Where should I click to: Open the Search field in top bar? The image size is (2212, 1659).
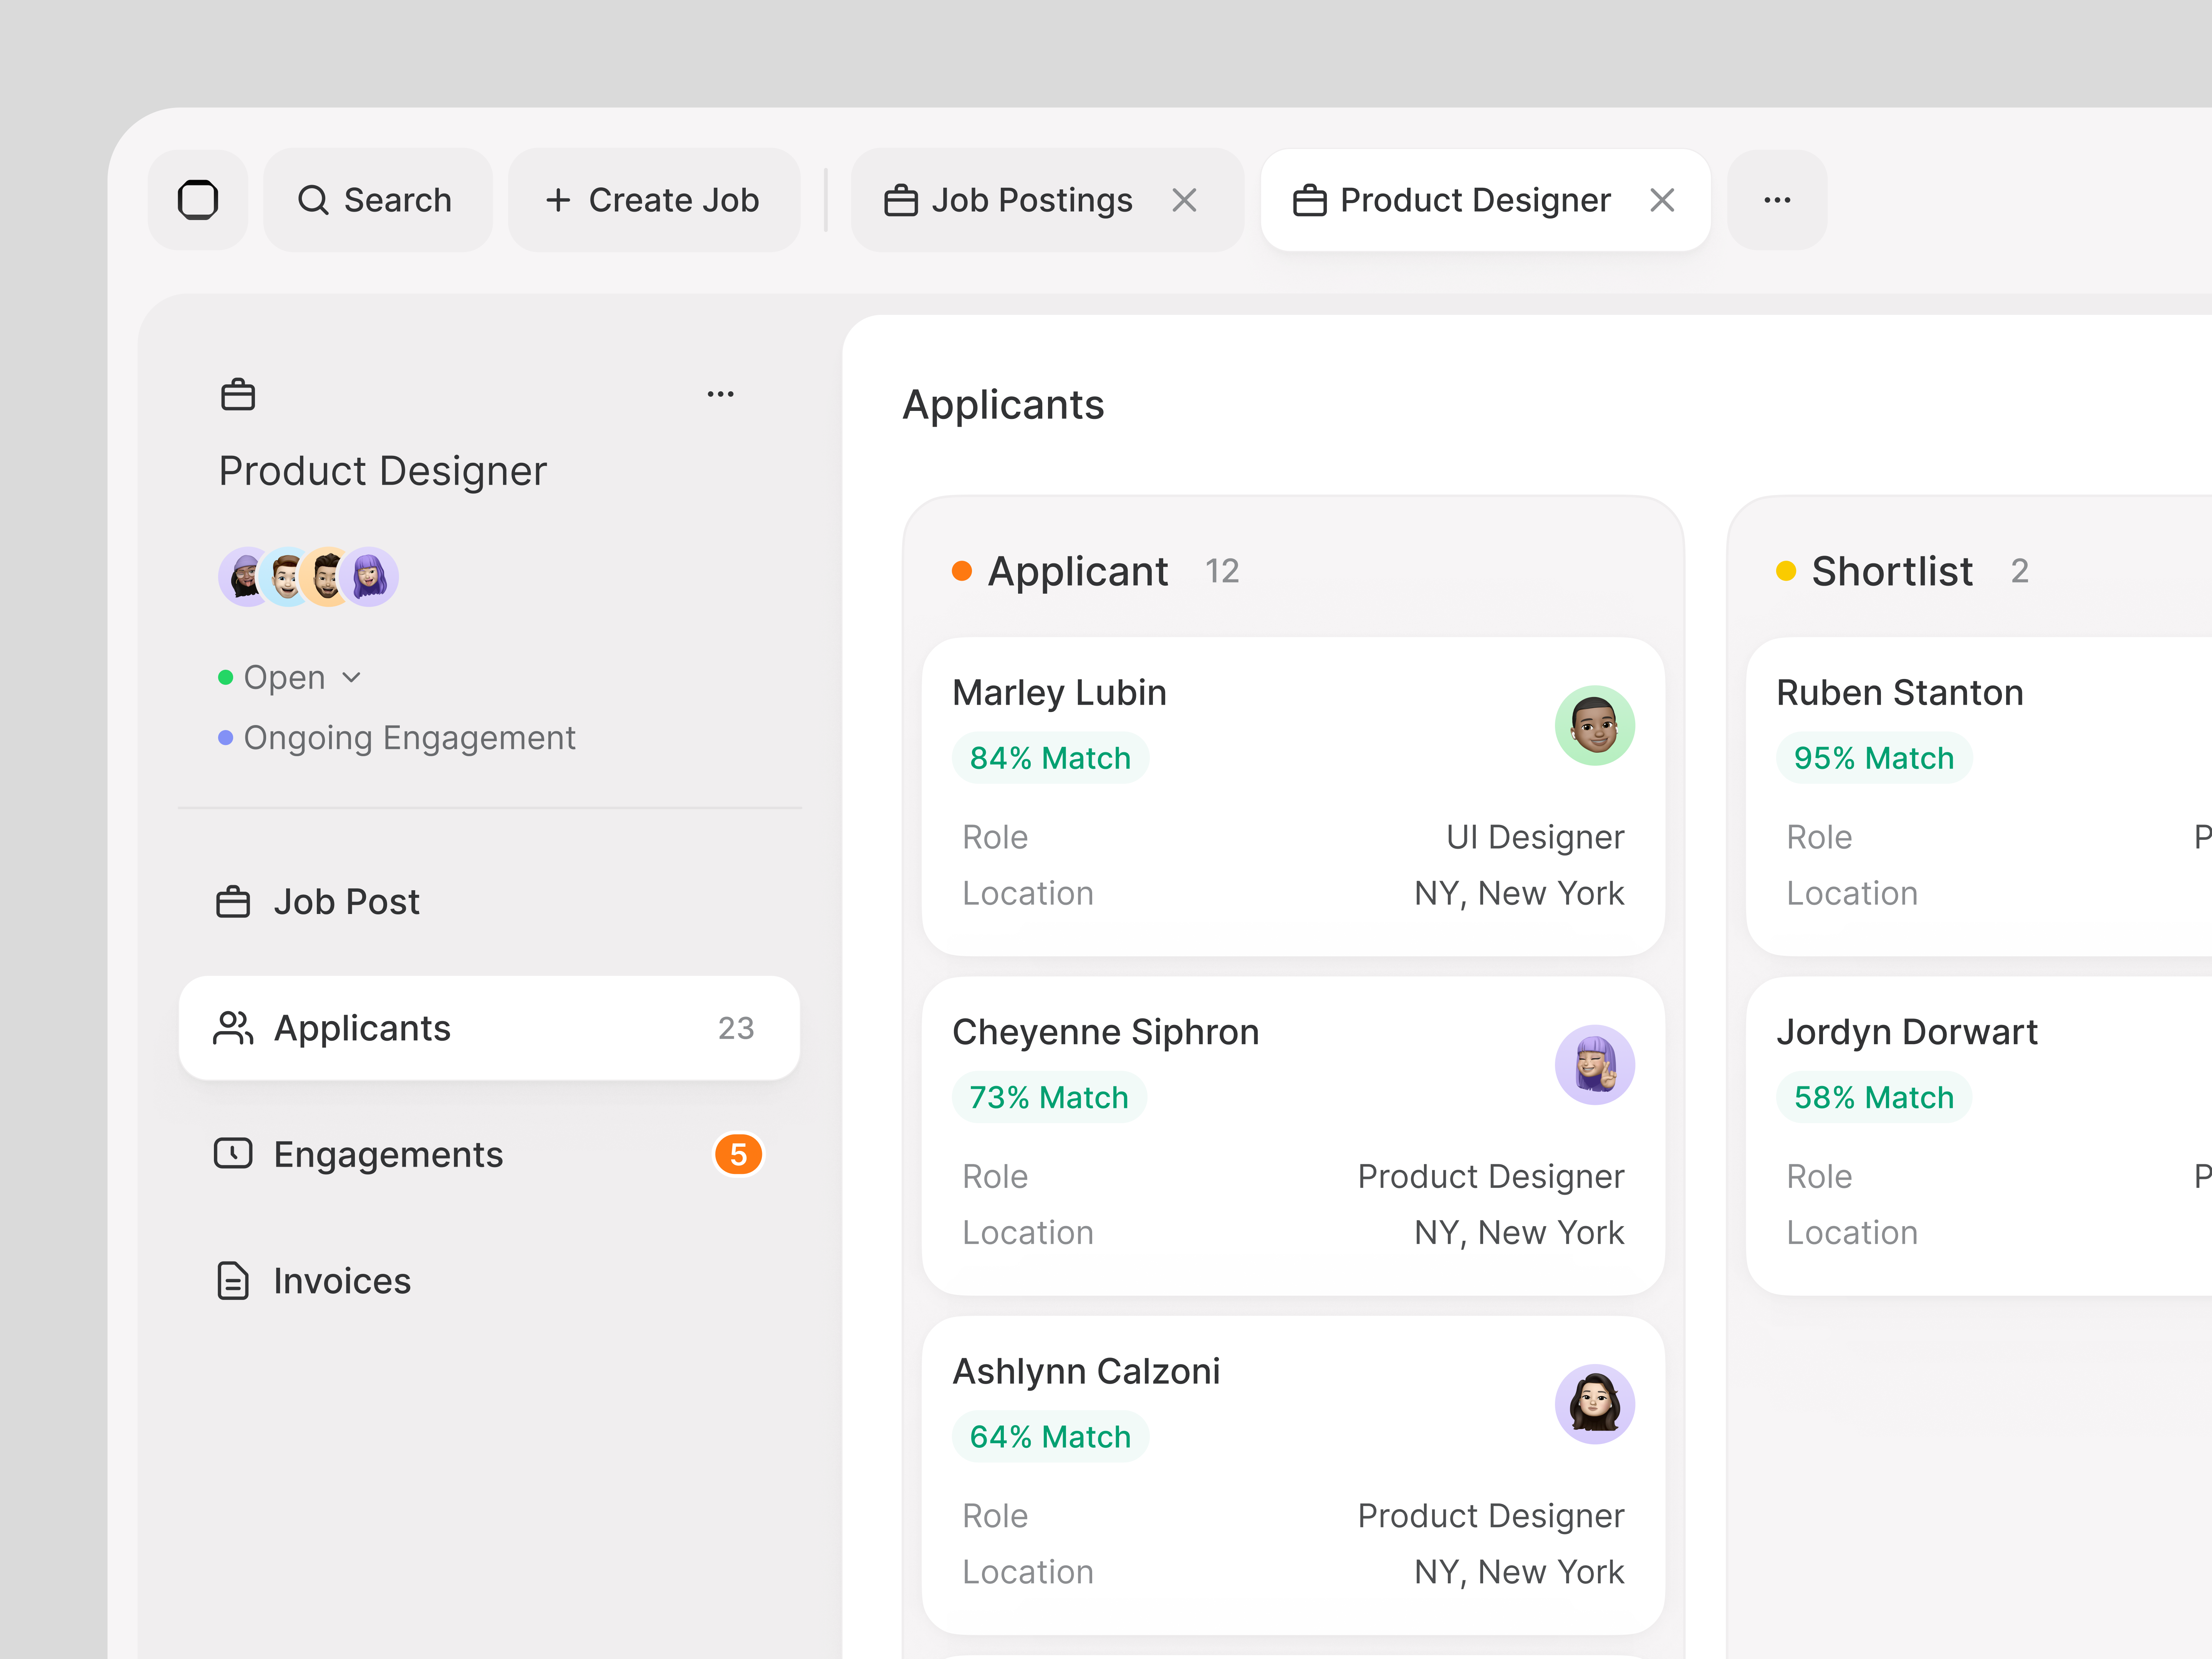[x=378, y=200]
